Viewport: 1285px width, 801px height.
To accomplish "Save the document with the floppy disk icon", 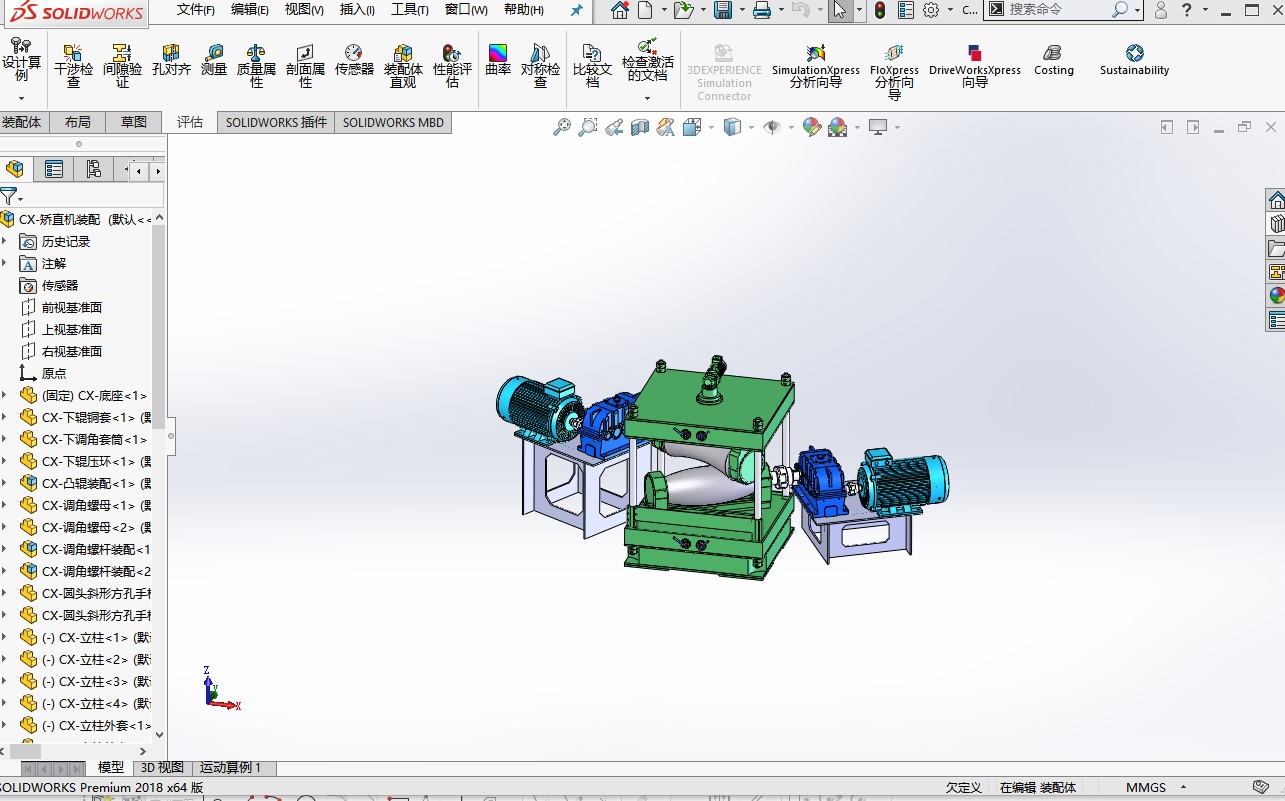I will (x=723, y=10).
